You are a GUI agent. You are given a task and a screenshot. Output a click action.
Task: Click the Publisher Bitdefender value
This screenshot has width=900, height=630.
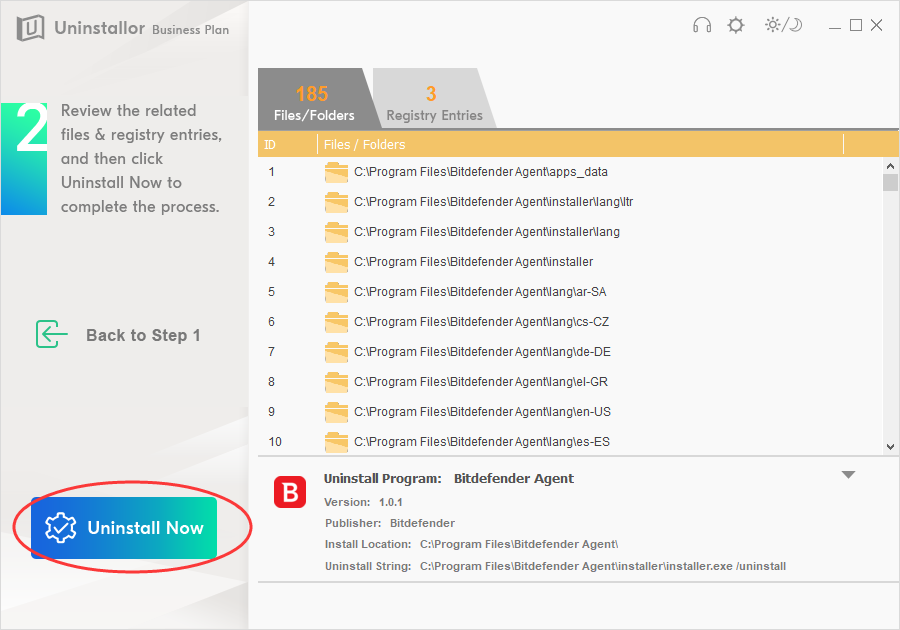tap(422, 523)
